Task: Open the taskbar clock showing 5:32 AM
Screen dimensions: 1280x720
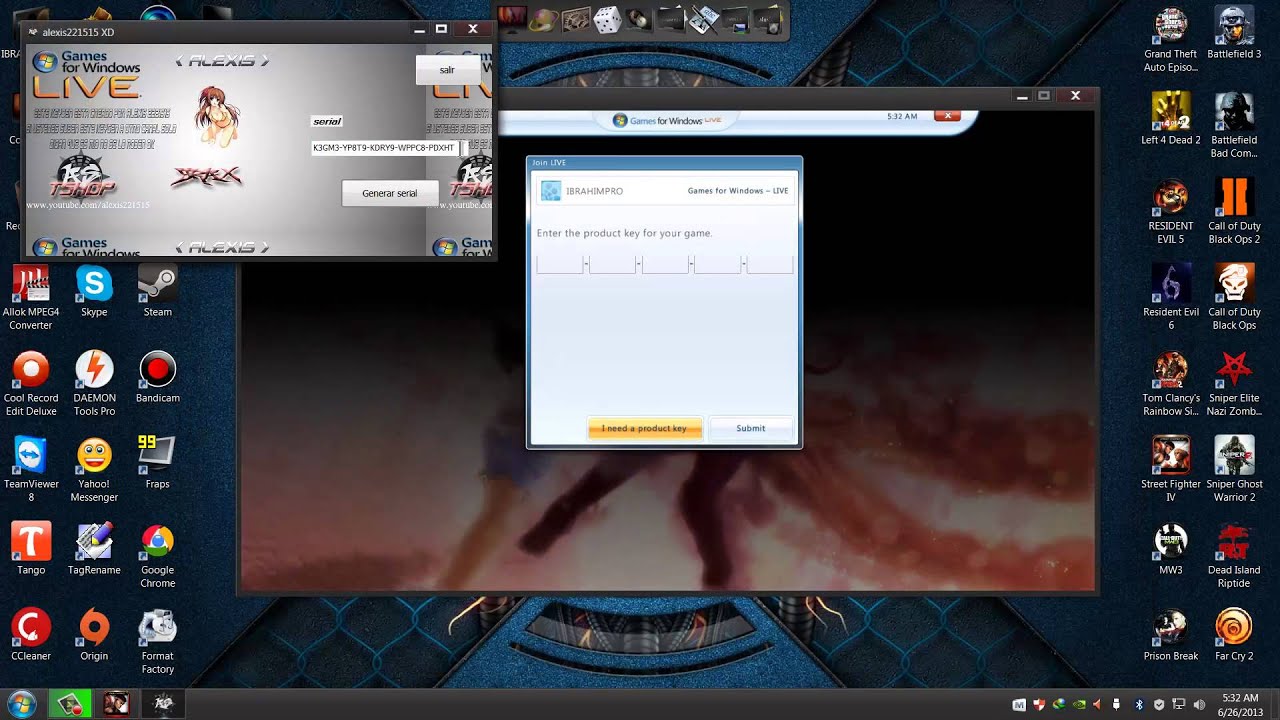Action: coord(1240,704)
